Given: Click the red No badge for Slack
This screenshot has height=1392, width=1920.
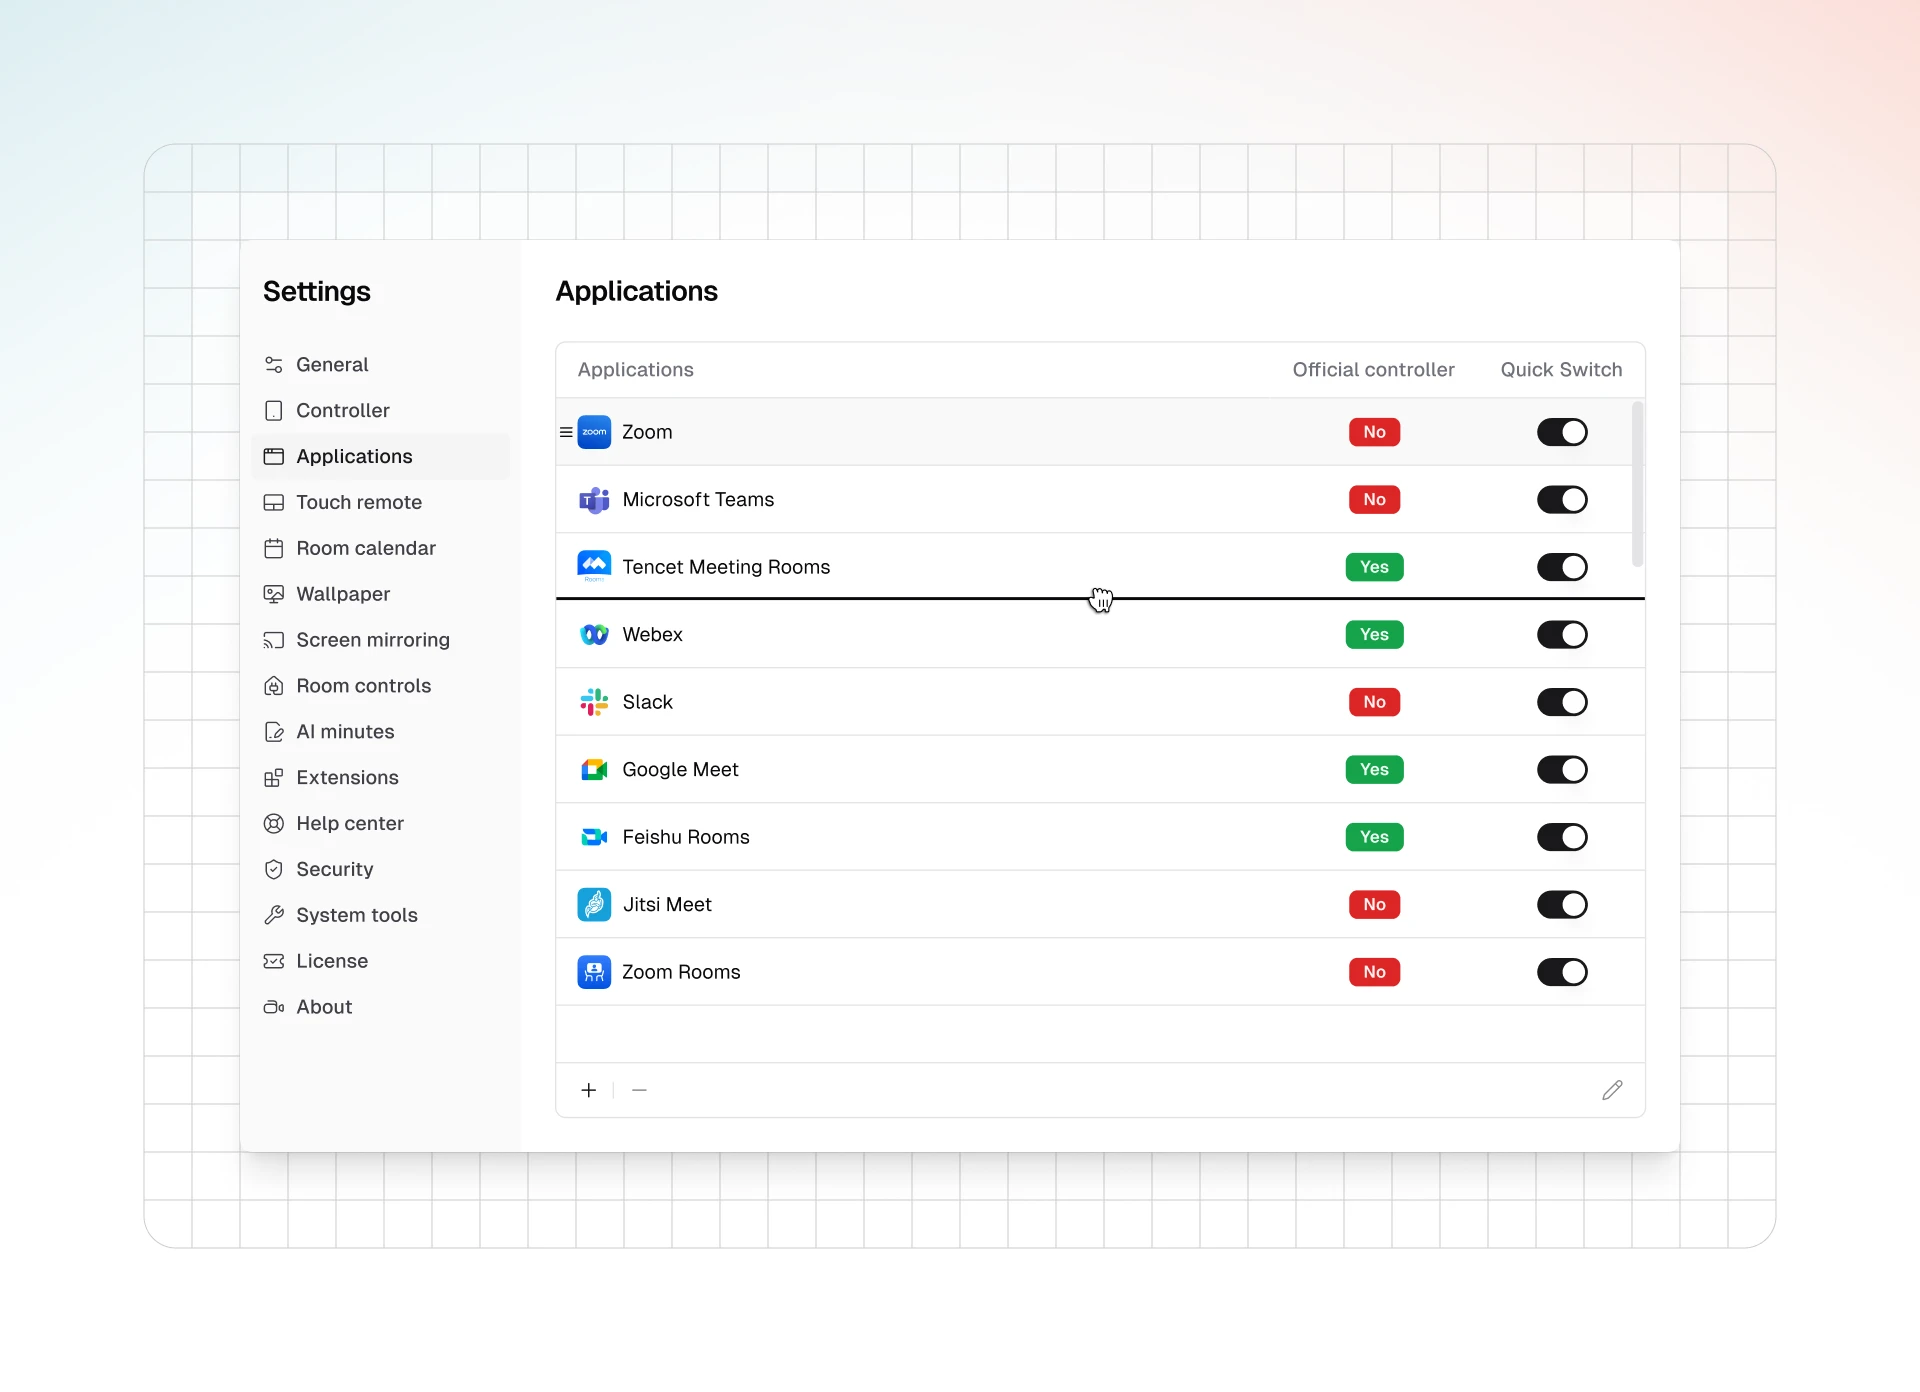Looking at the screenshot, I should click(x=1374, y=702).
